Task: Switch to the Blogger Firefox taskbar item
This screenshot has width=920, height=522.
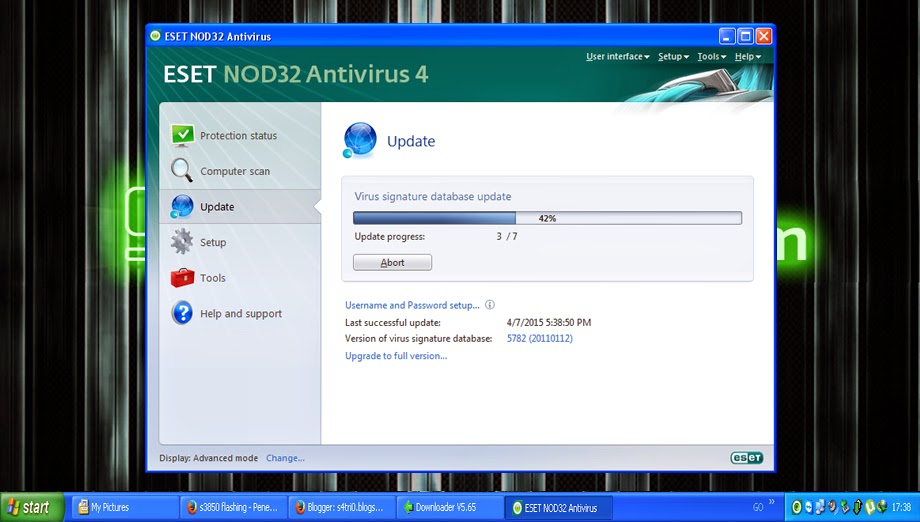Action: tap(342, 507)
